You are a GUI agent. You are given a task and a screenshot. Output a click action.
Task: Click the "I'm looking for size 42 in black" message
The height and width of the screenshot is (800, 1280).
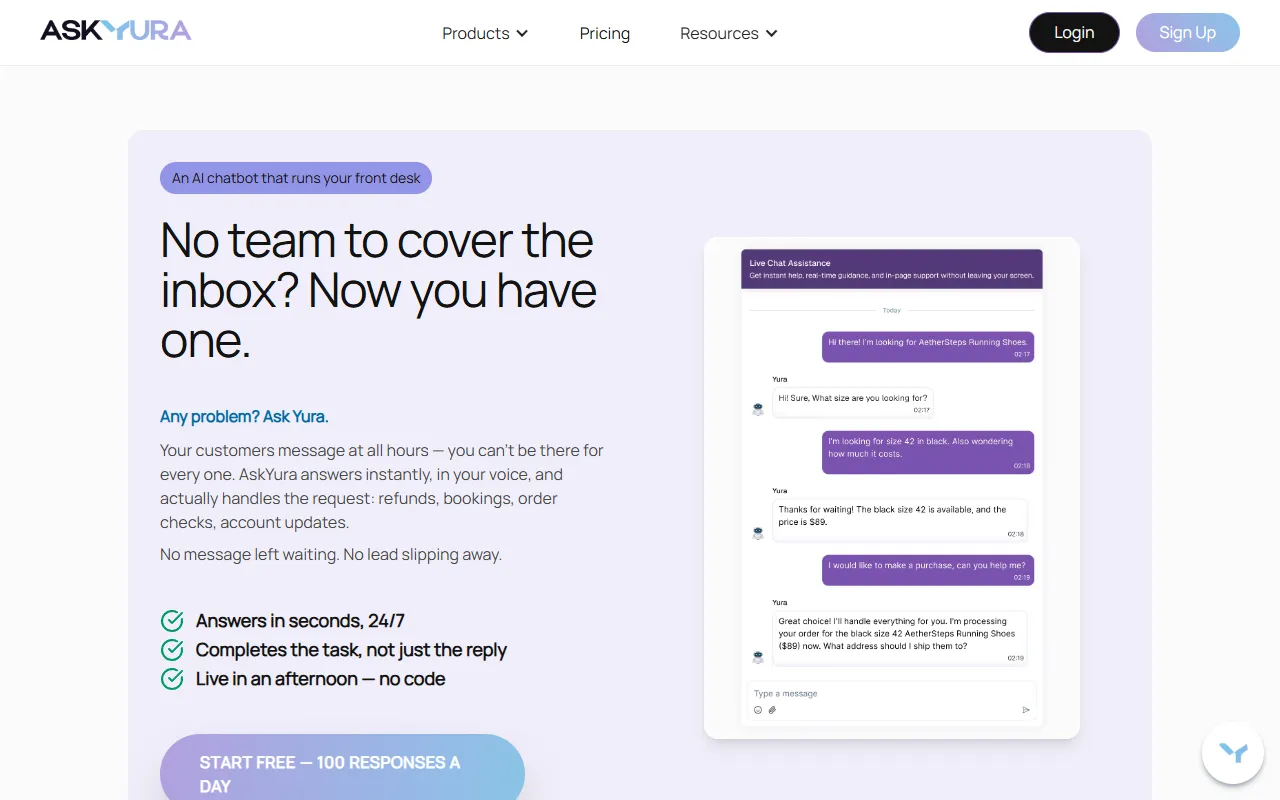click(928, 452)
